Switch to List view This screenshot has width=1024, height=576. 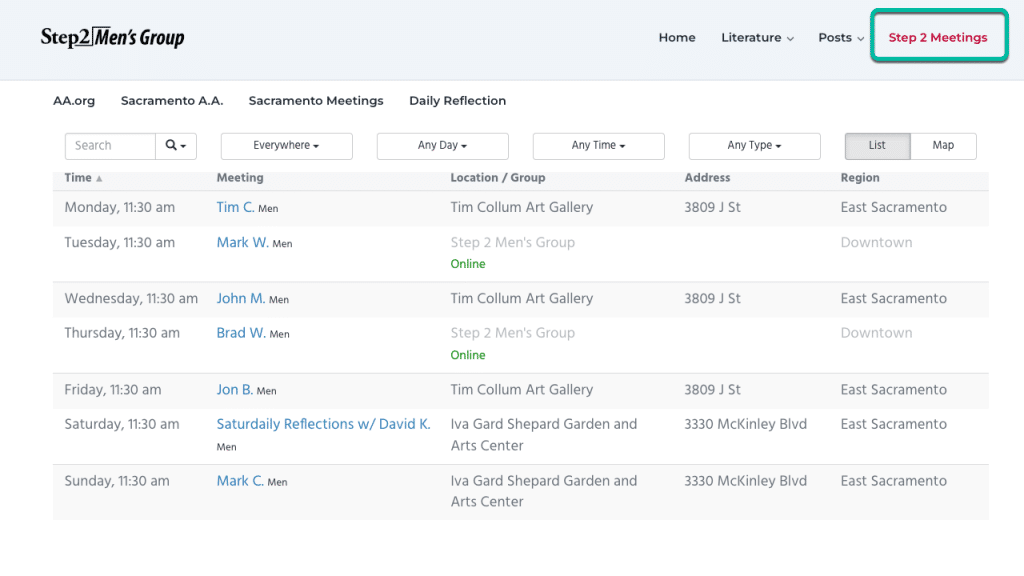[877, 146]
